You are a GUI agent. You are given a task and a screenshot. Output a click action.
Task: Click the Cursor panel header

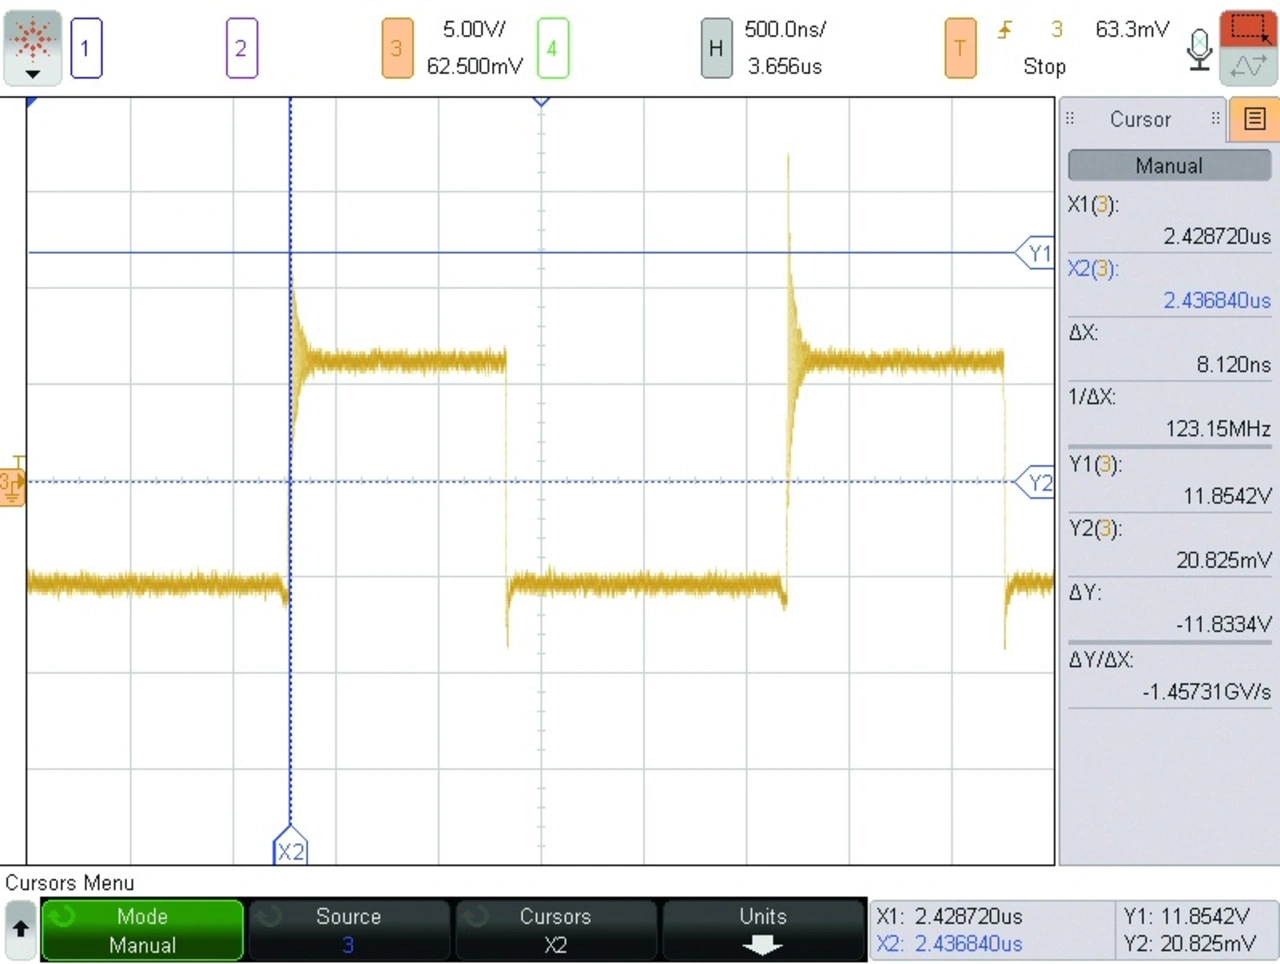(x=1140, y=119)
